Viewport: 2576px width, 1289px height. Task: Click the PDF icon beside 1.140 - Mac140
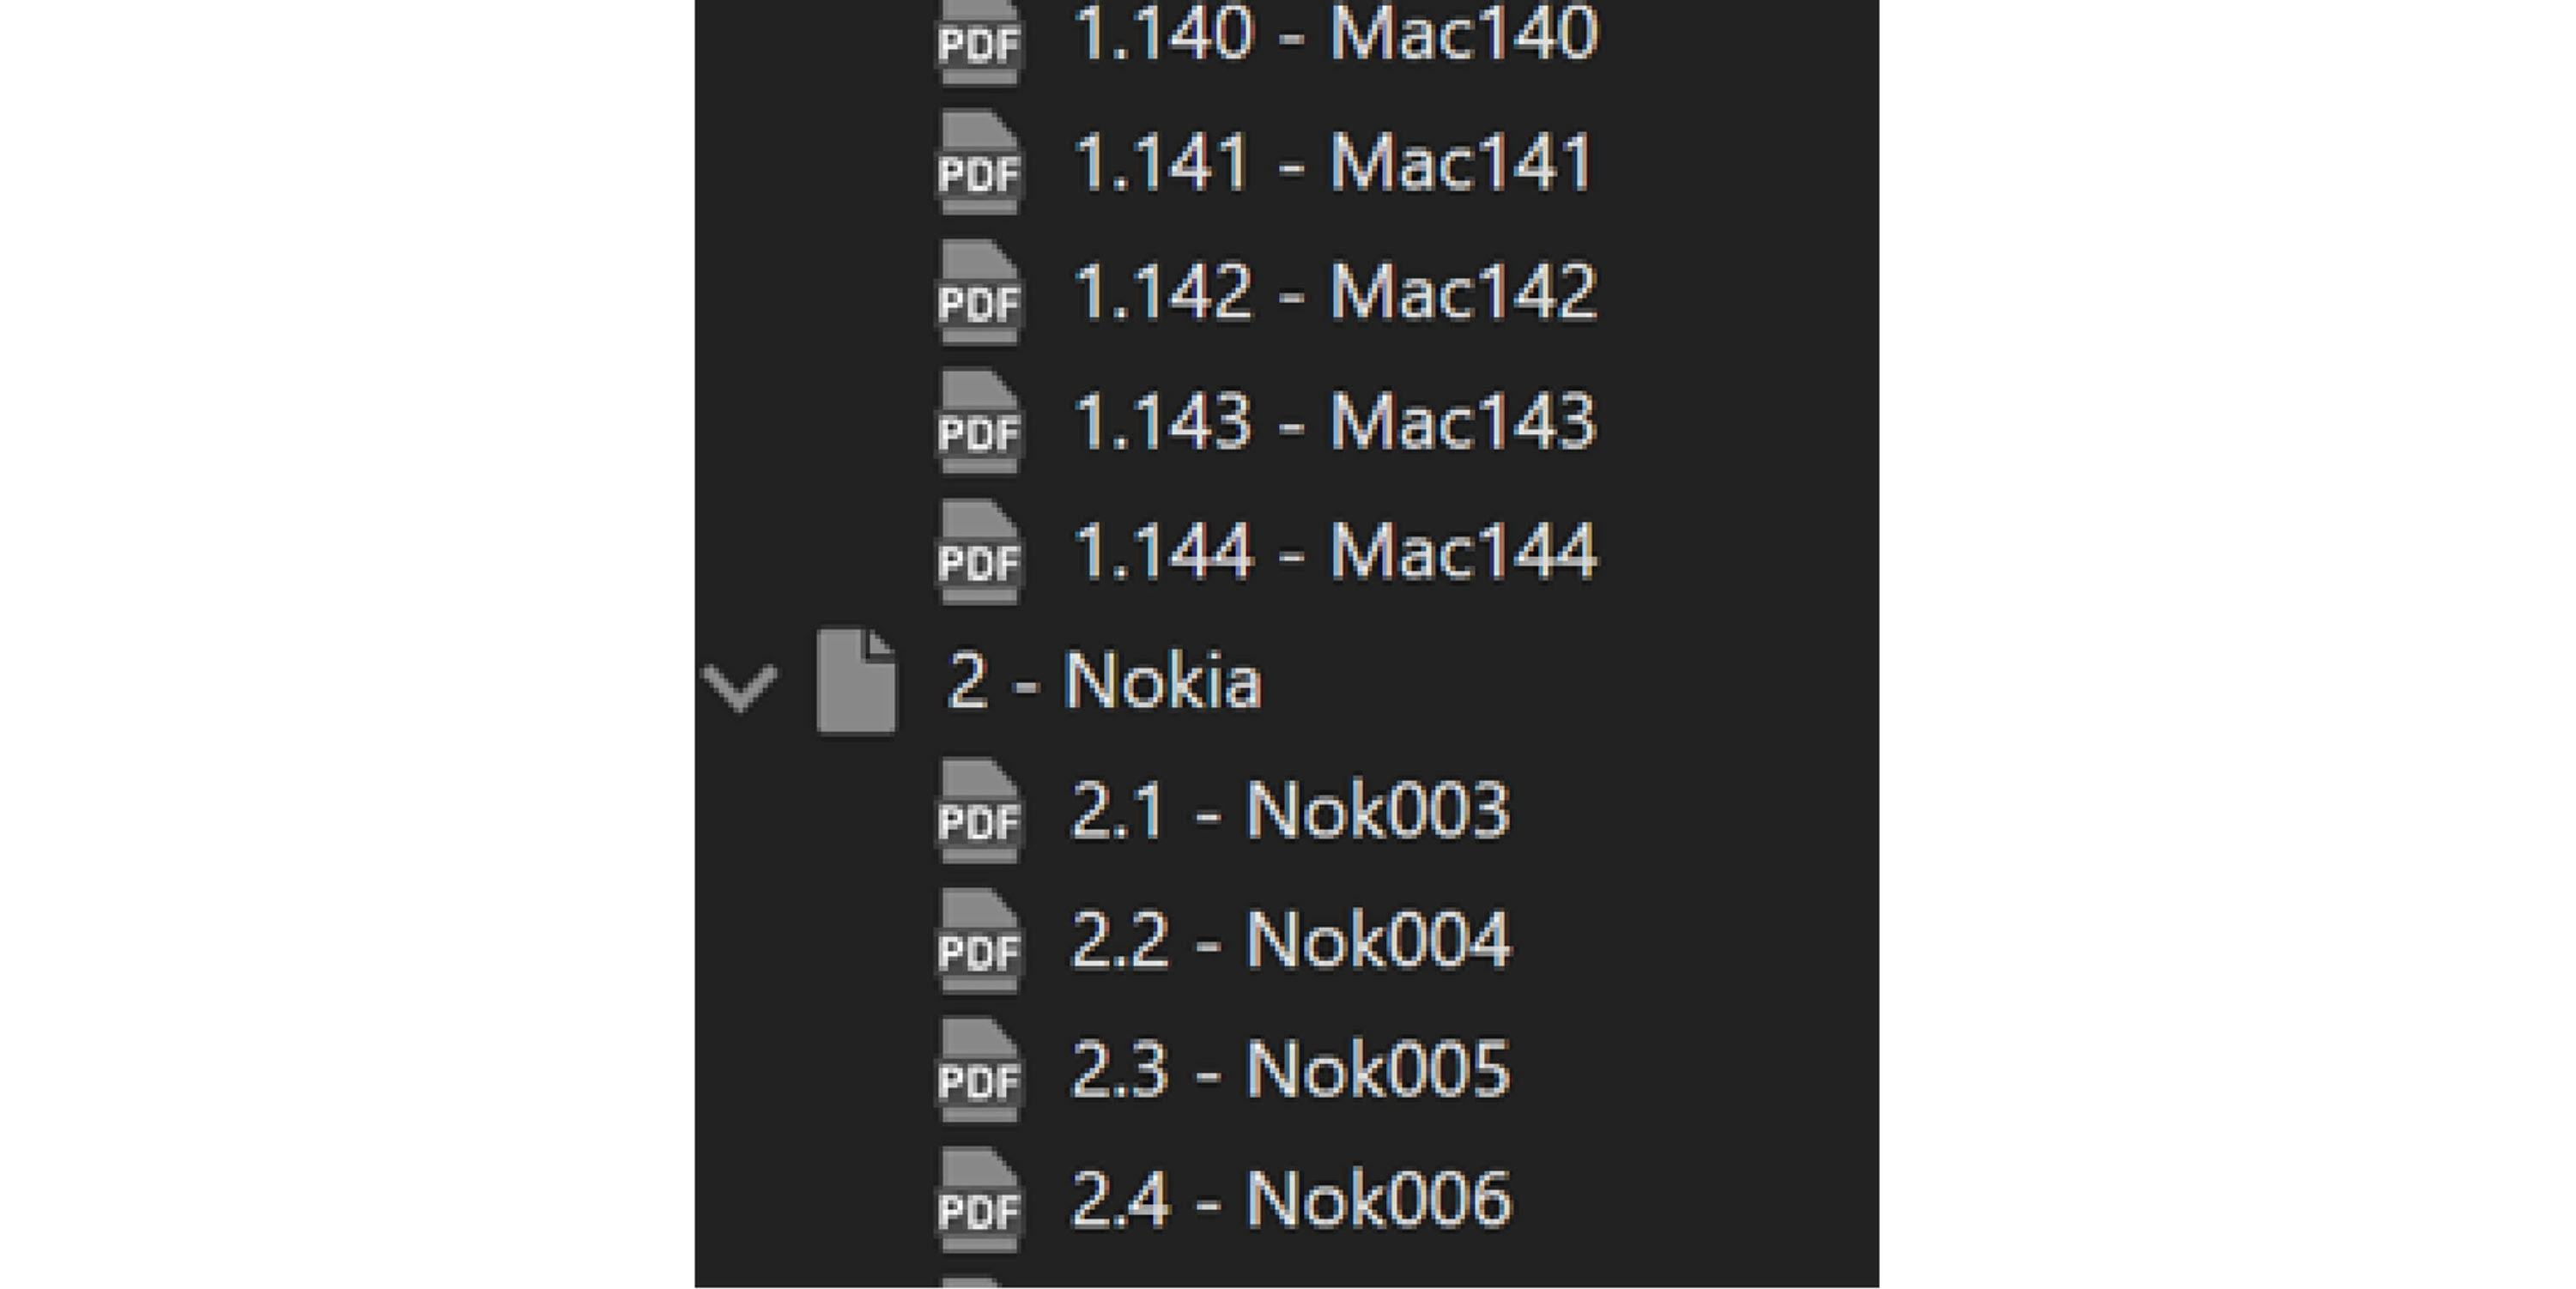978,40
